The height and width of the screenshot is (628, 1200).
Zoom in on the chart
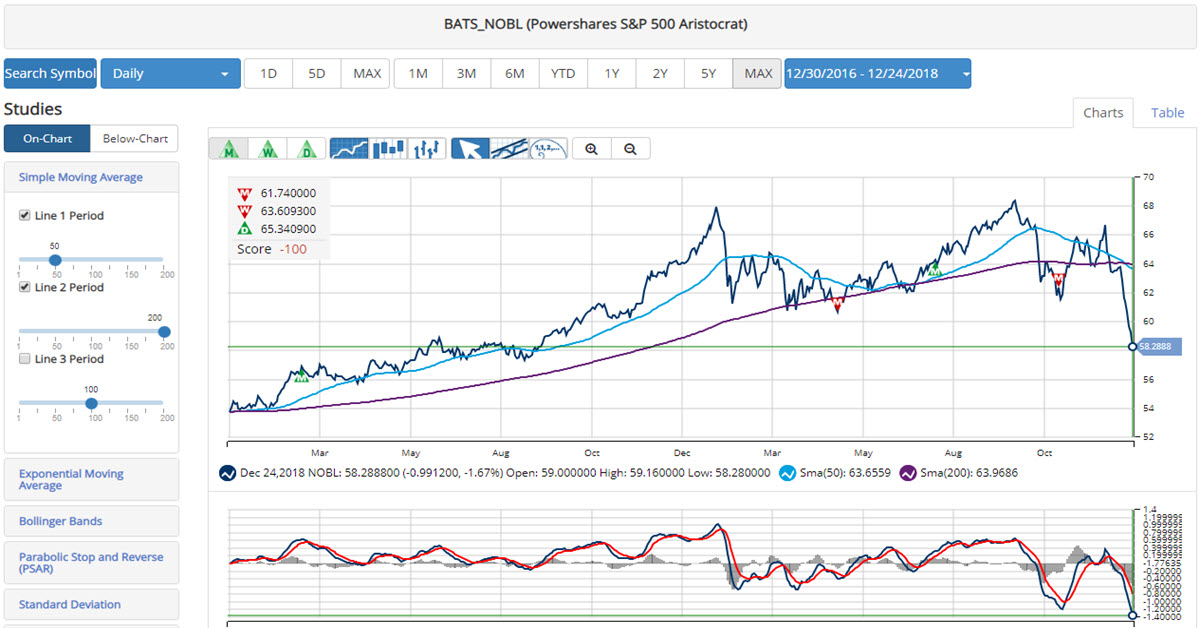(x=592, y=149)
